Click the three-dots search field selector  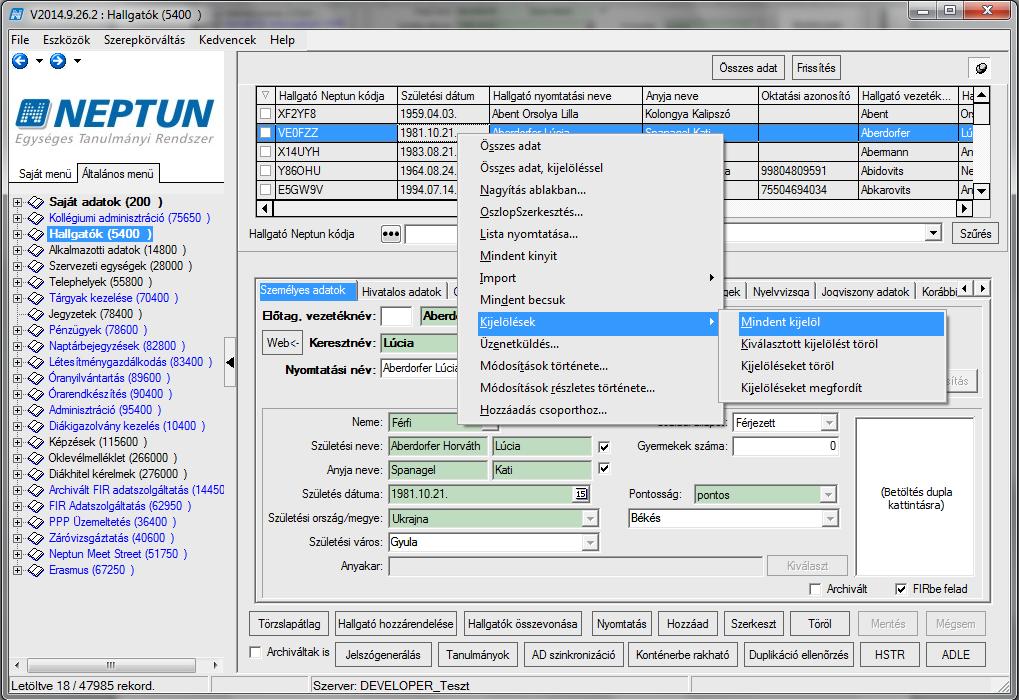tap(391, 234)
